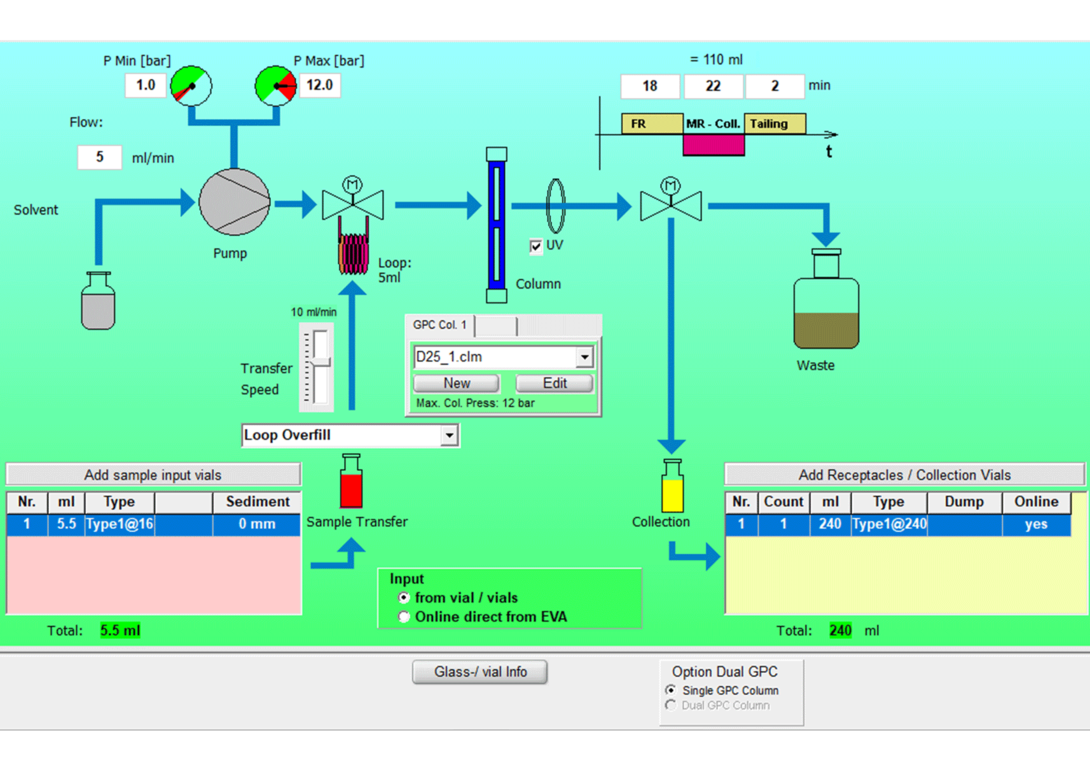Click the P Max value field
Screen dimensions: 1090x770
pos(319,85)
